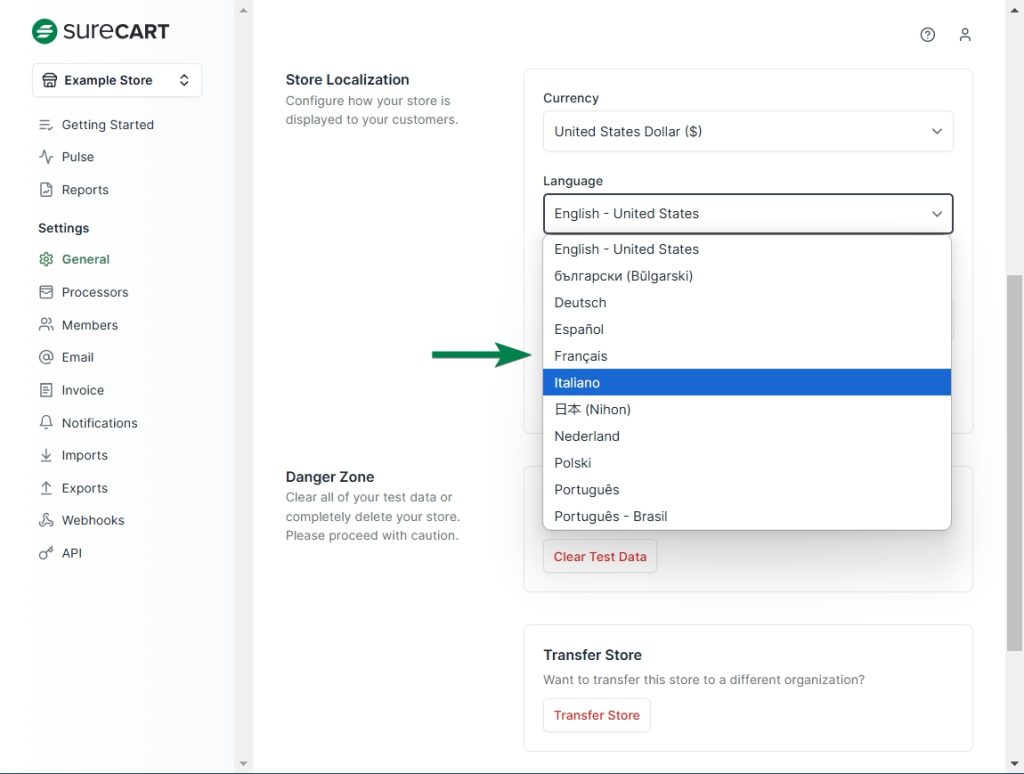Click the Webhooks icon in sidebar
The height and width of the screenshot is (774, 1024).
click(x=46, y=520)
